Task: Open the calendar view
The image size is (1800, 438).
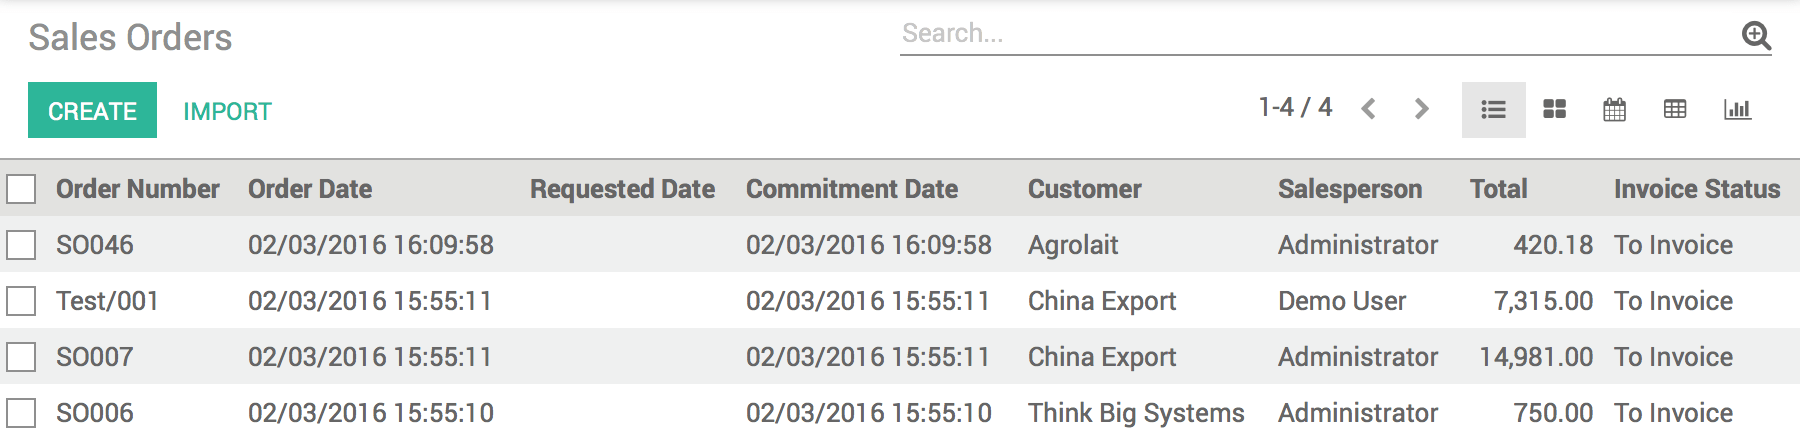Action: (x=1614, y=110)
